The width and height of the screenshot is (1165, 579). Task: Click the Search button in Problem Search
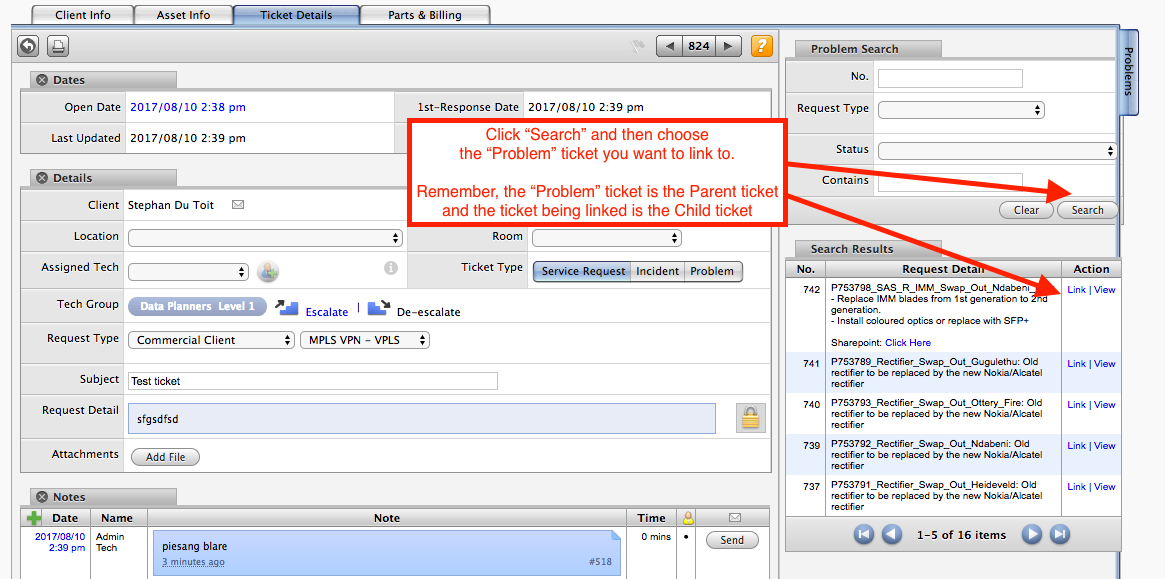click(x=1087, y=210)
